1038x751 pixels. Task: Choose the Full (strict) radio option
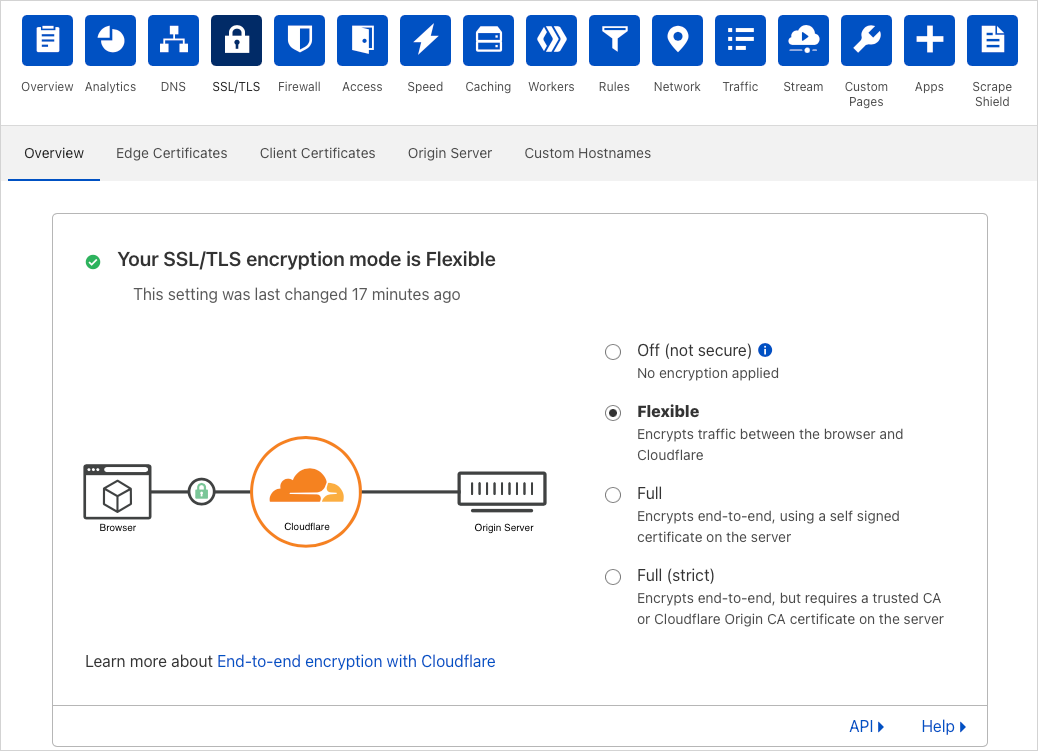coord(613,576)
